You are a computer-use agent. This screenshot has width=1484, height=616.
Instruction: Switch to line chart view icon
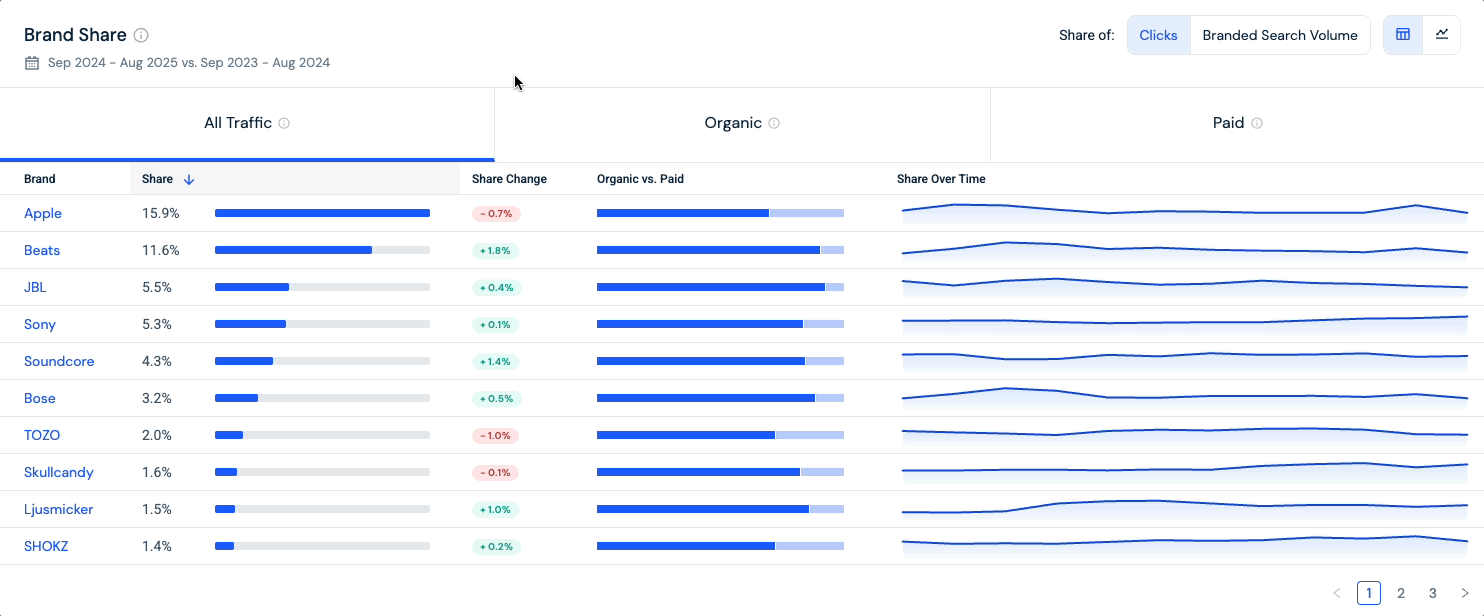pos(1442,35)
